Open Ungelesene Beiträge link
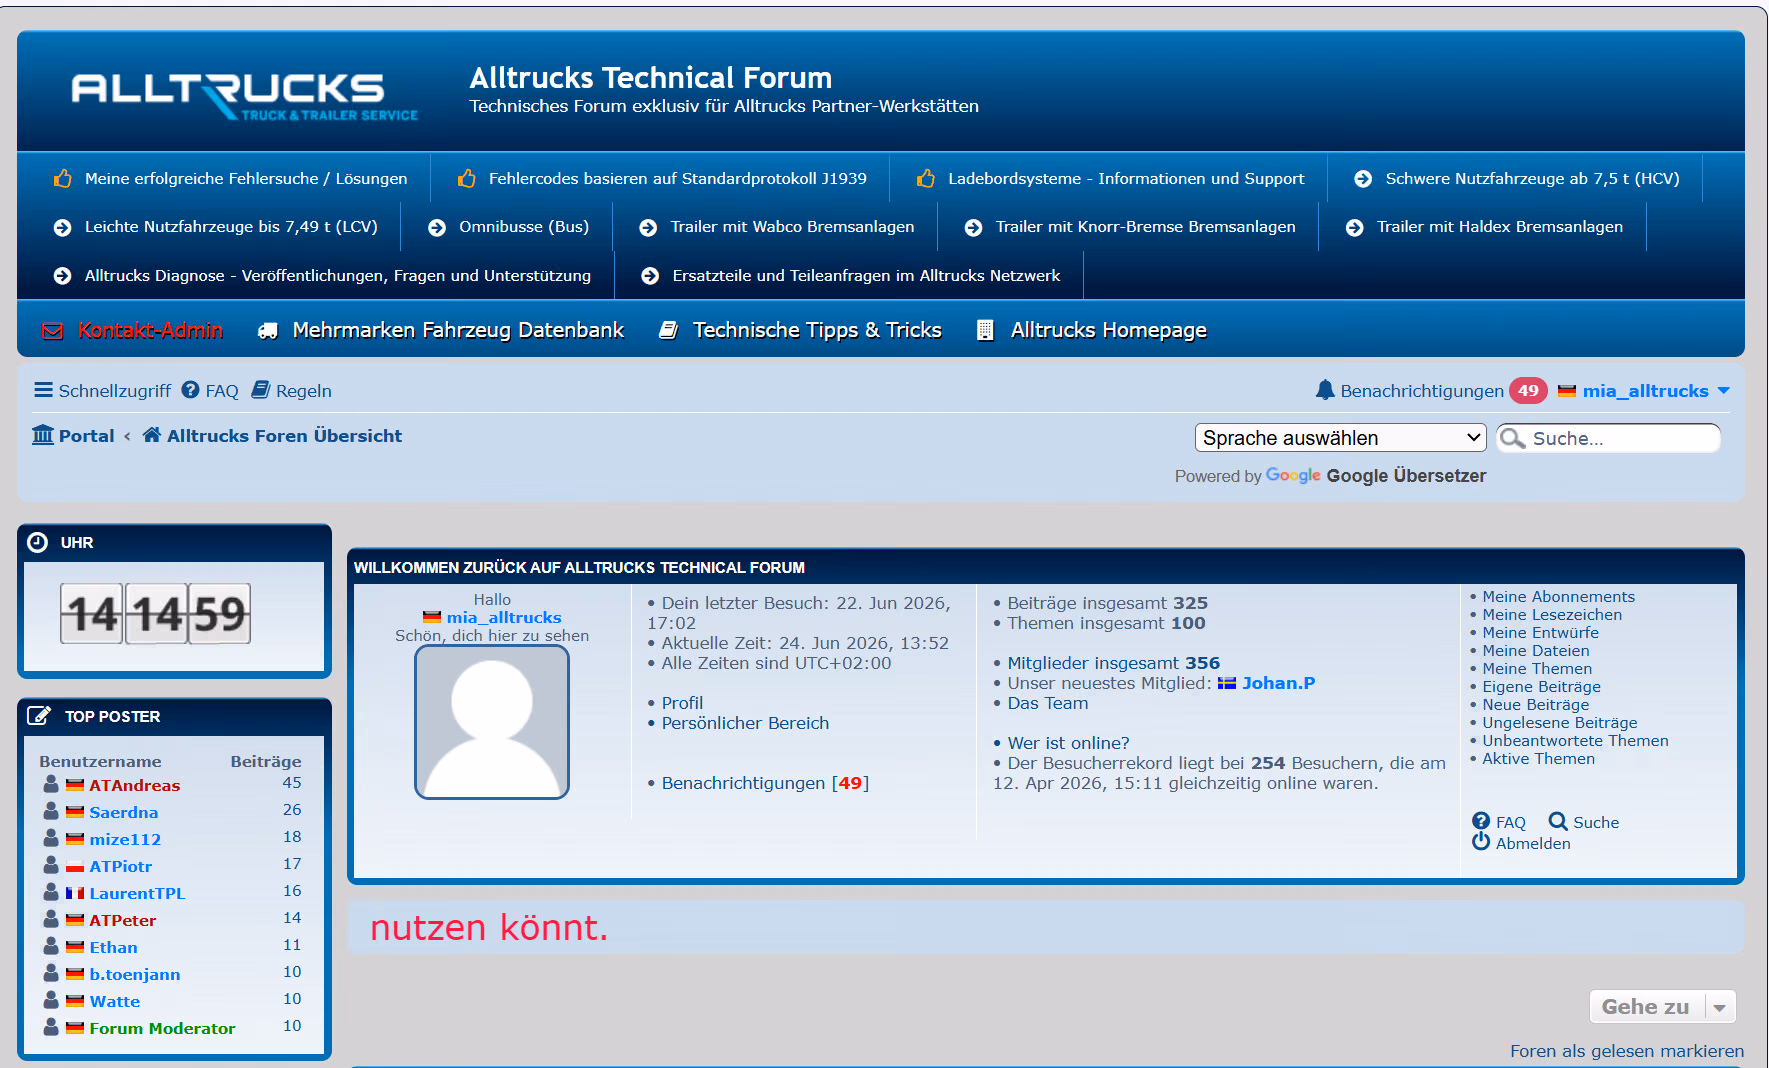Image resolution: width=1769 pixels, height=1068 pixels. (1559, 723)
